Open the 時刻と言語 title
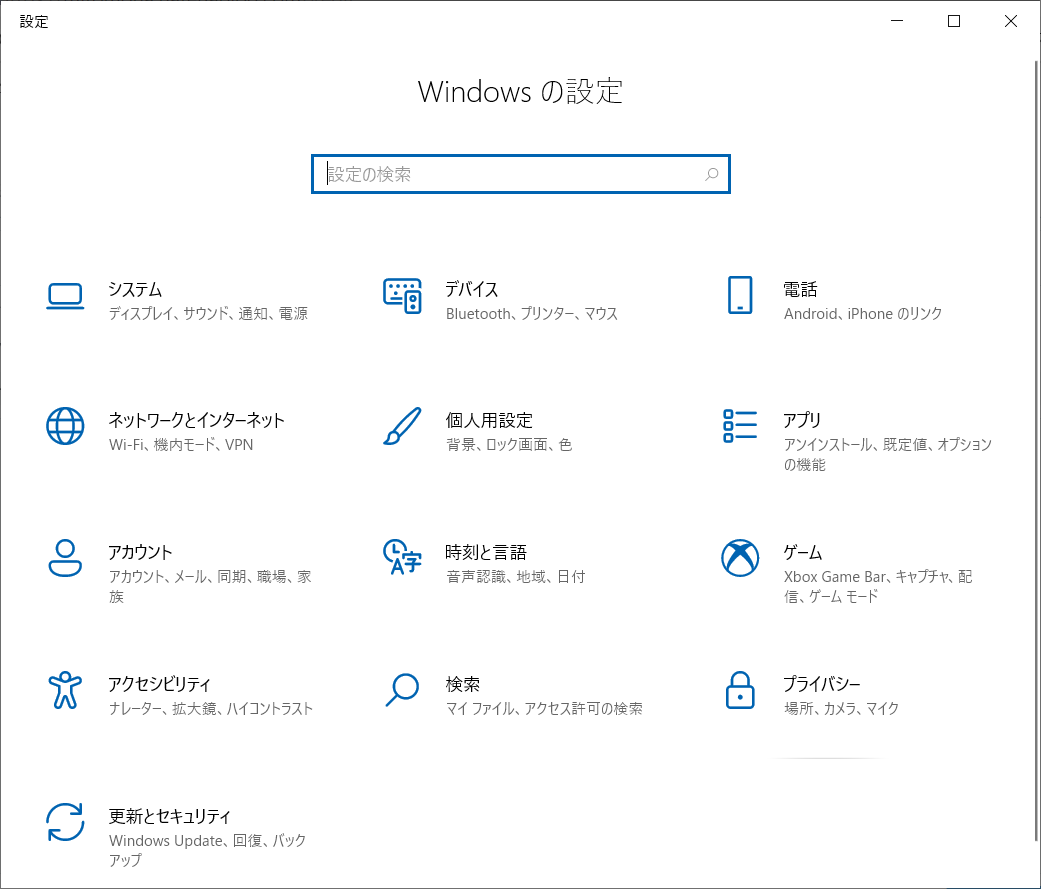Image resolution: width=1041 pixels, height=889 pixels. point(486,552)
